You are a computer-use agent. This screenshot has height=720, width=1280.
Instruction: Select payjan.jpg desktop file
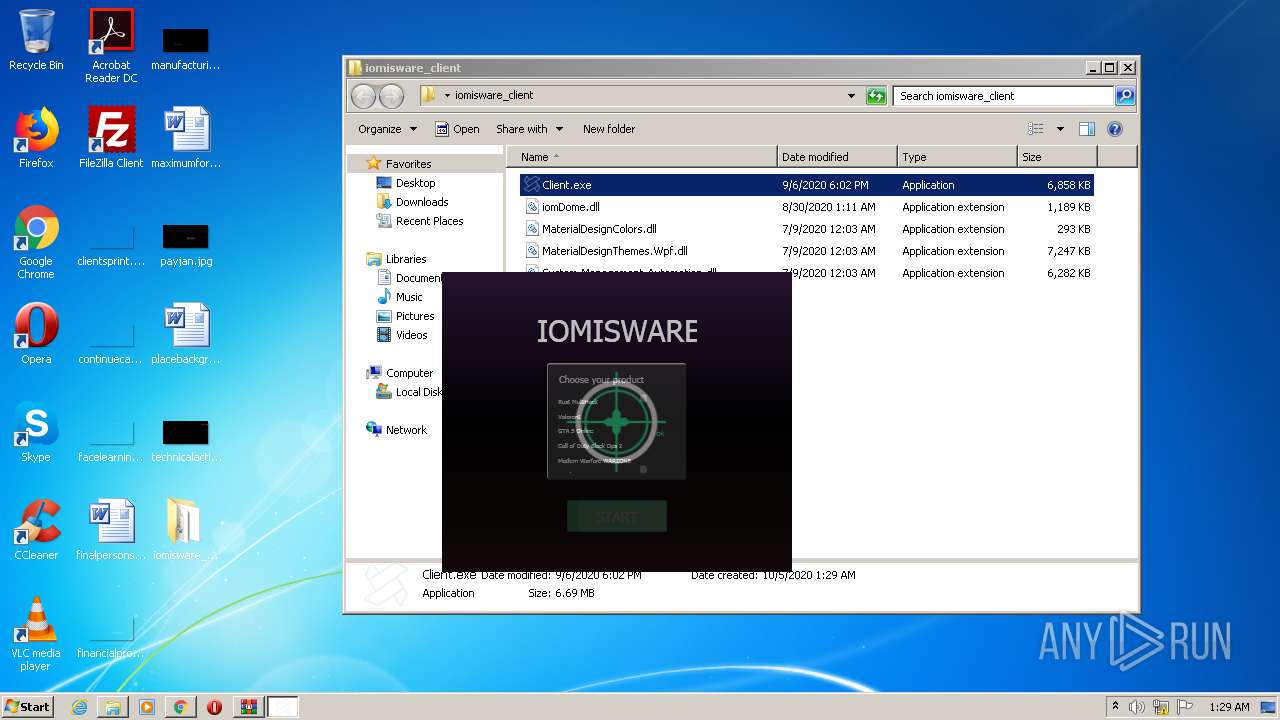pyautogui.click(x=186, y=246)
